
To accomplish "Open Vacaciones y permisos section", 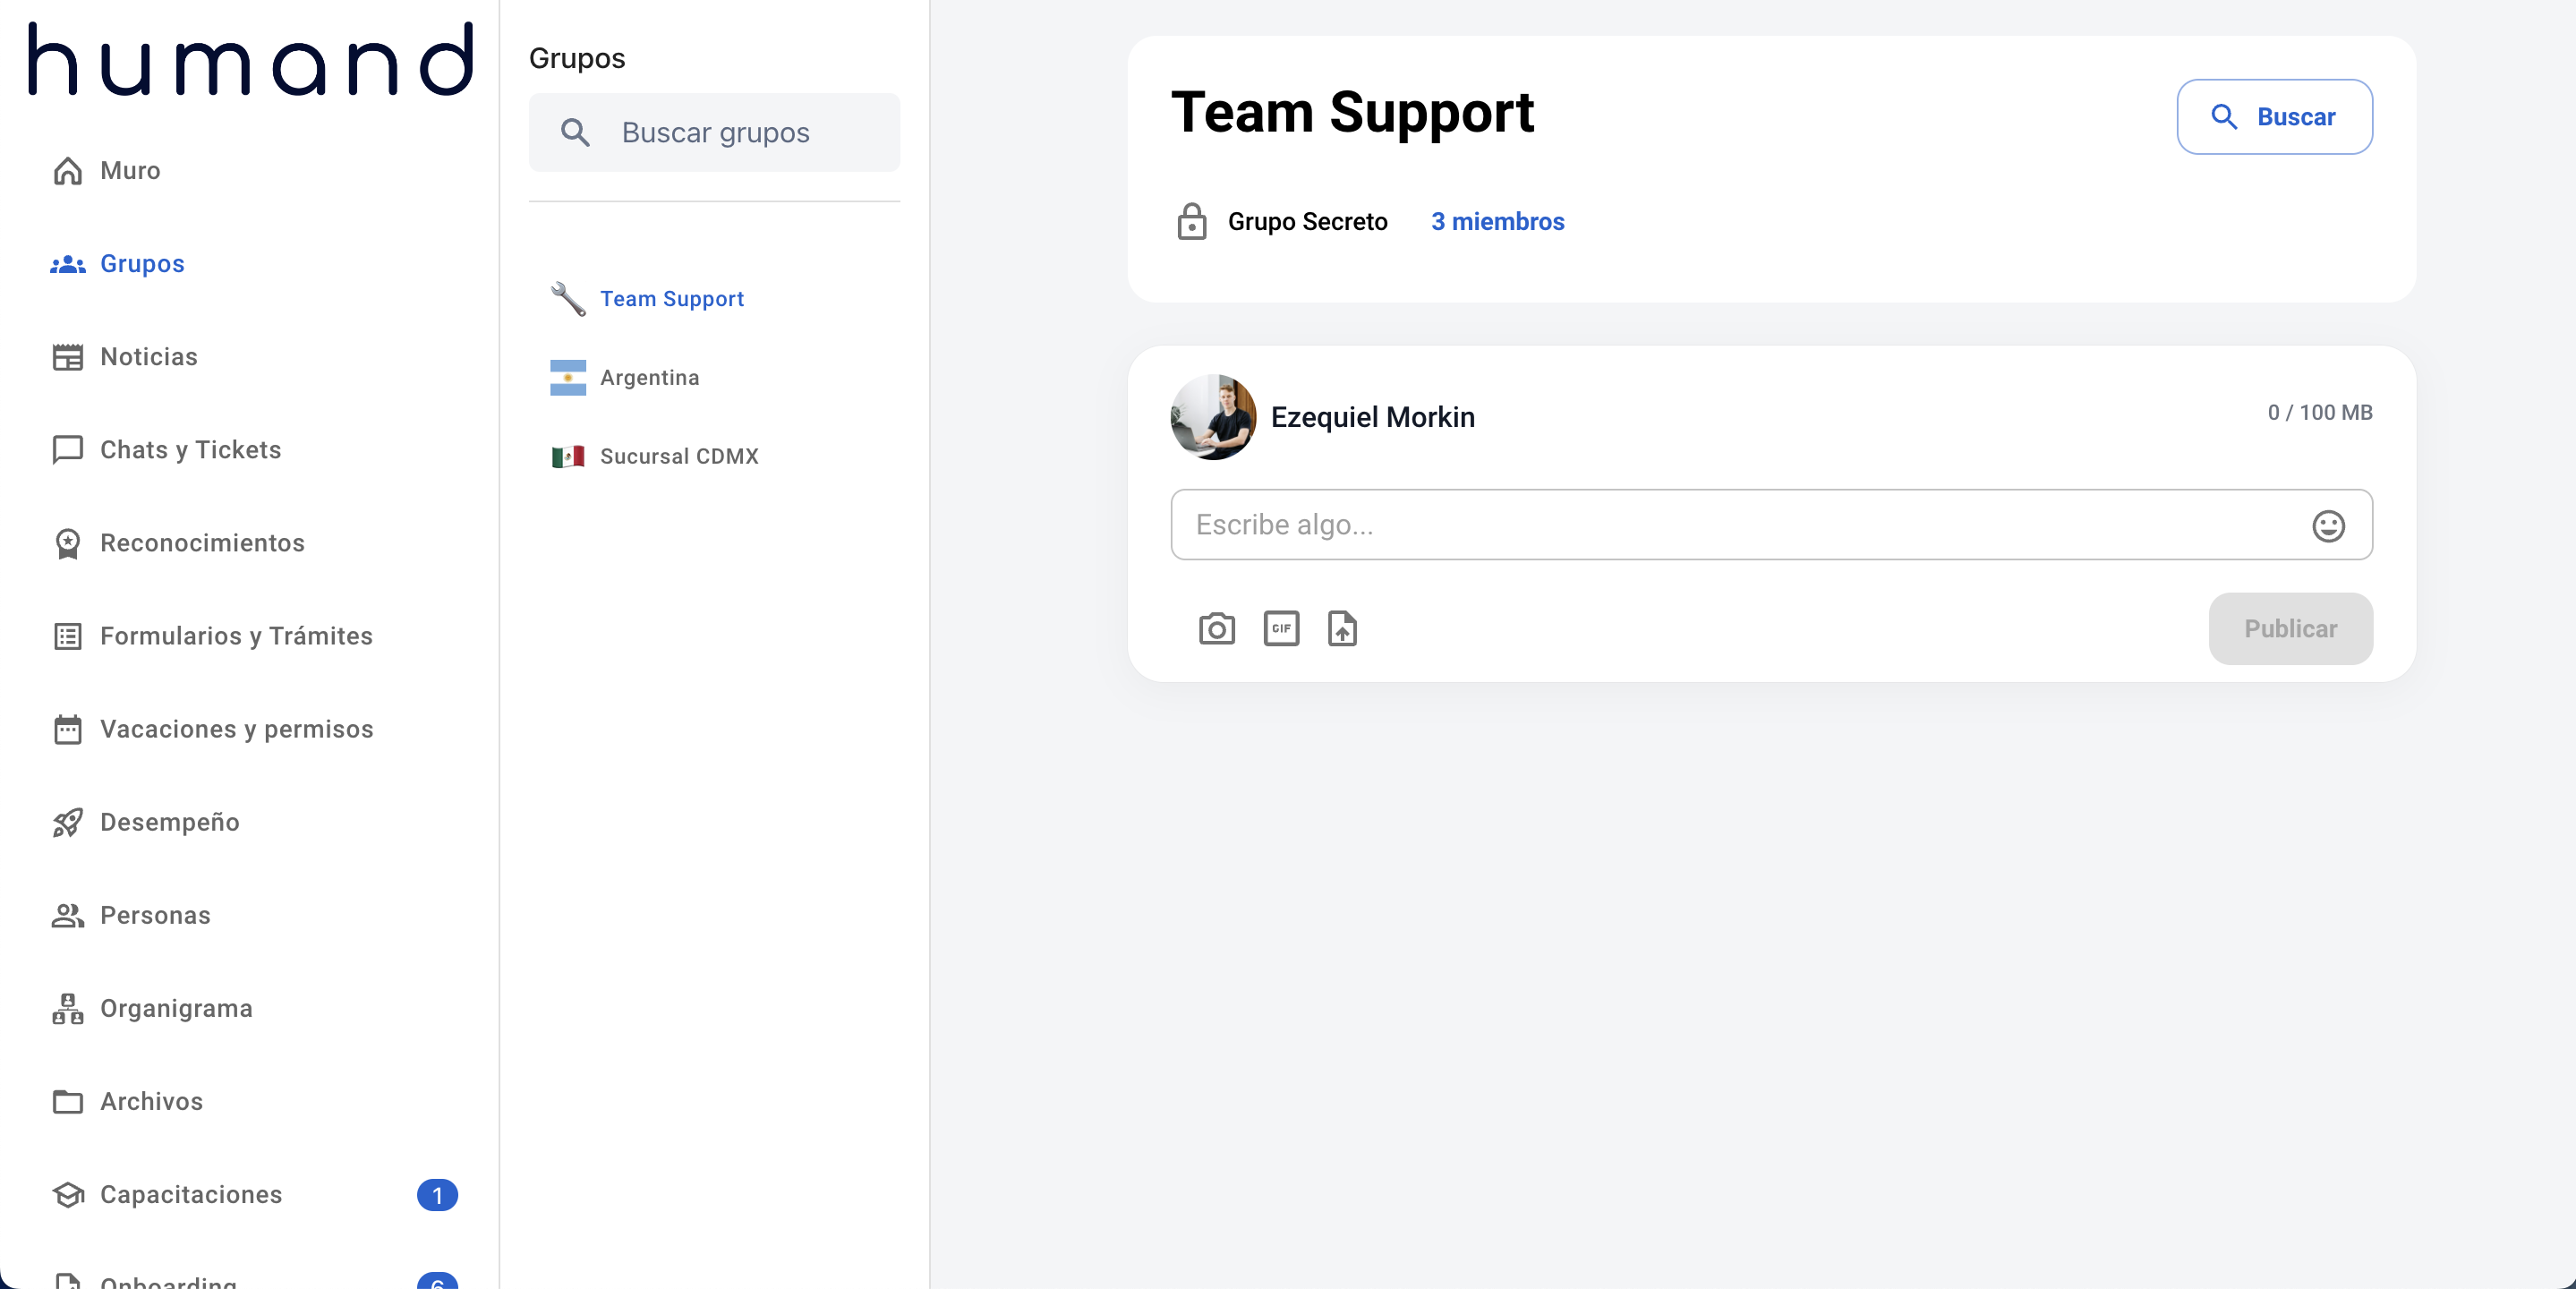I will point(236,729).
